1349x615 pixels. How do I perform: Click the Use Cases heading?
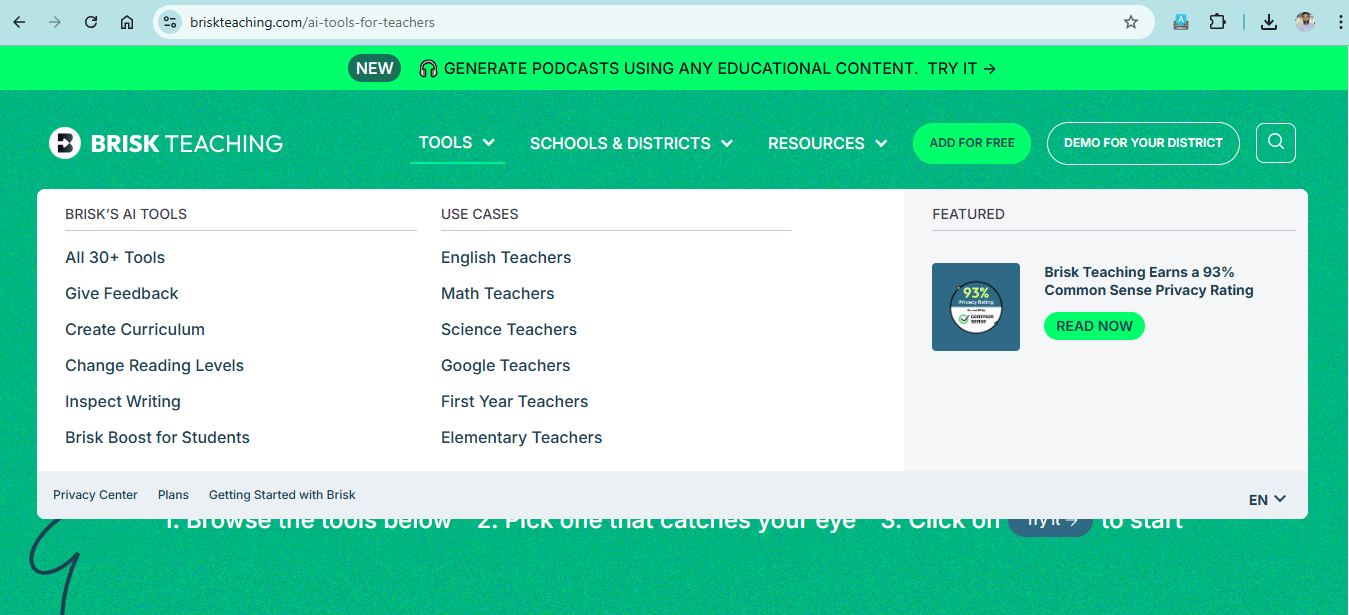point(480,214)
